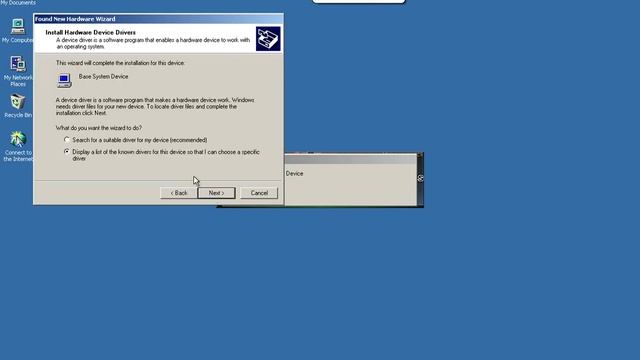Click the Found New Hardware Wizard title bar
This screenshot has height=360, width=640.
pyautogui.click(x=158, y=19)
